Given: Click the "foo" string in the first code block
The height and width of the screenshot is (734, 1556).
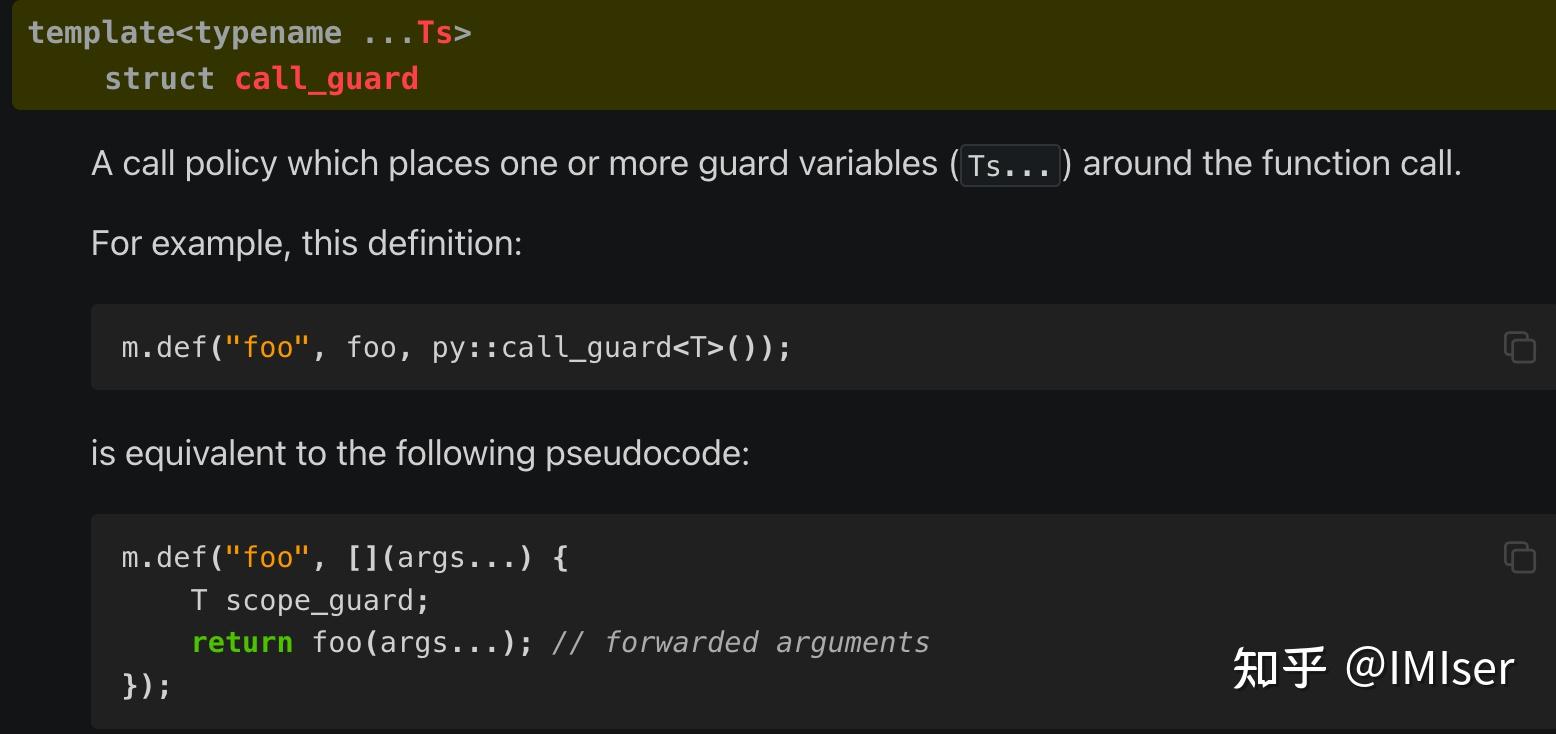Looking at the screenshot, I should [267, 348].
